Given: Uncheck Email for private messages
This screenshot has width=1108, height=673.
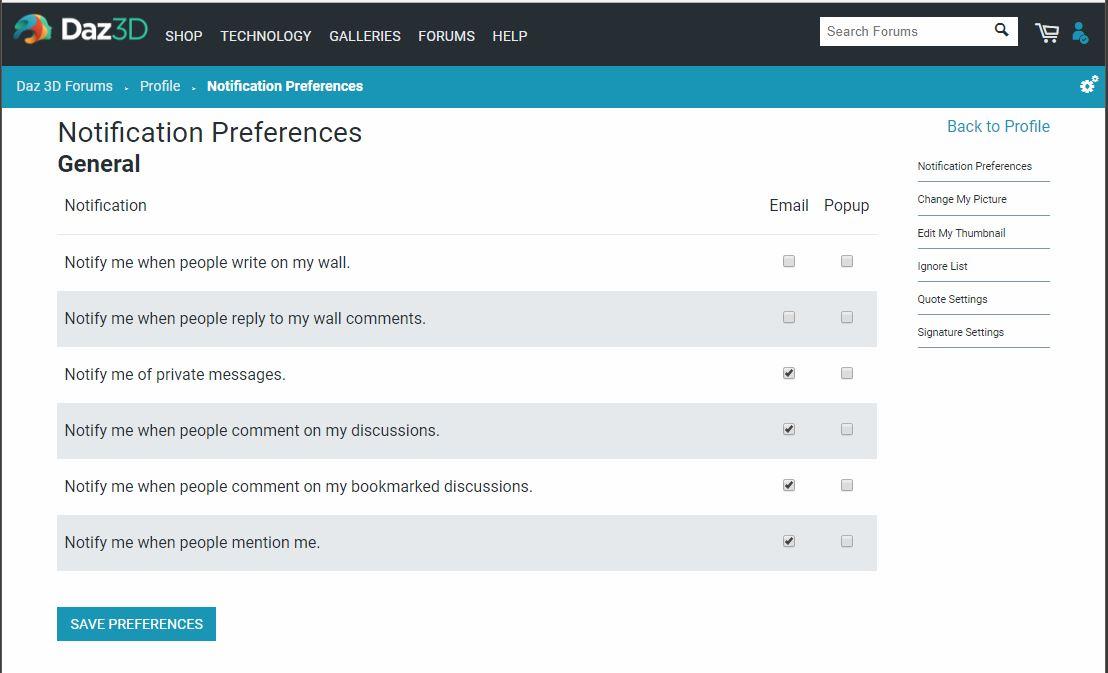Looking at the screenshot, I should 789,373.
